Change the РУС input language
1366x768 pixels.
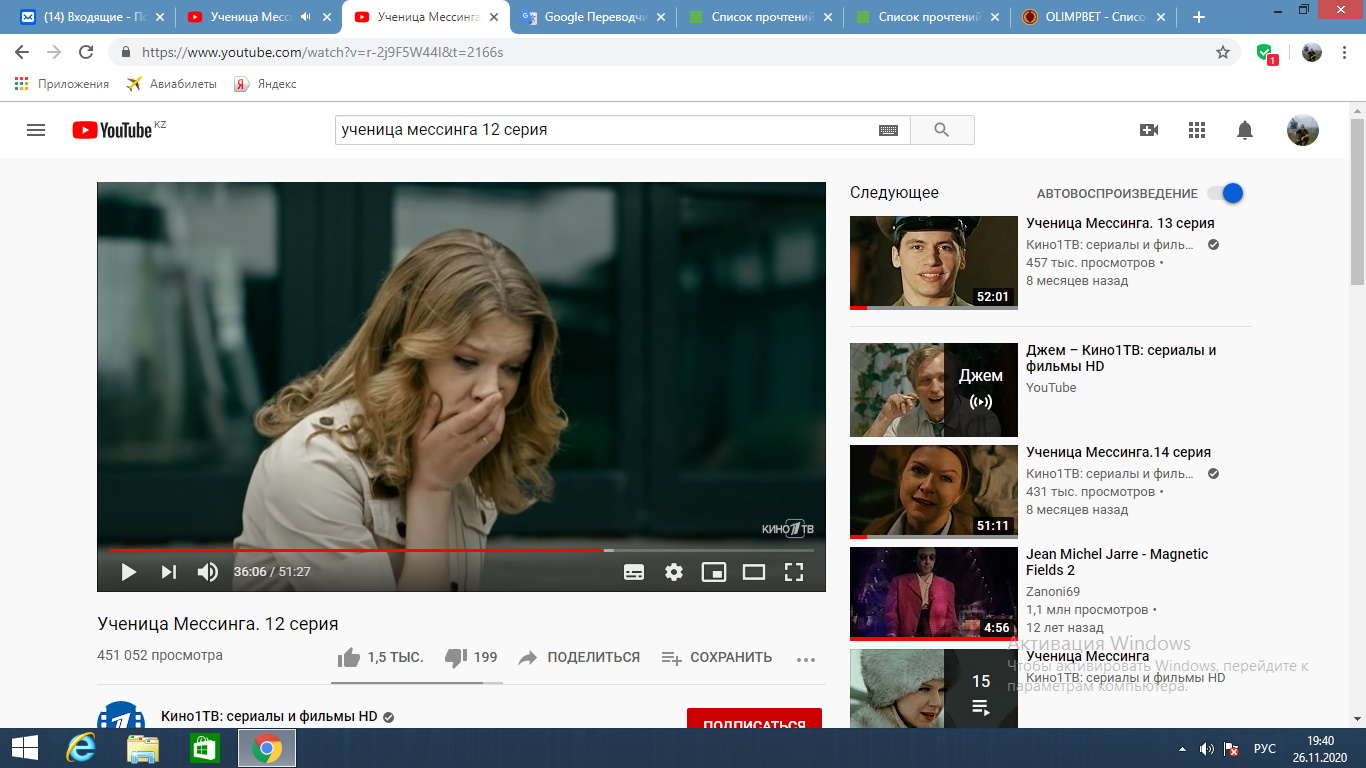coord(1265,748)
